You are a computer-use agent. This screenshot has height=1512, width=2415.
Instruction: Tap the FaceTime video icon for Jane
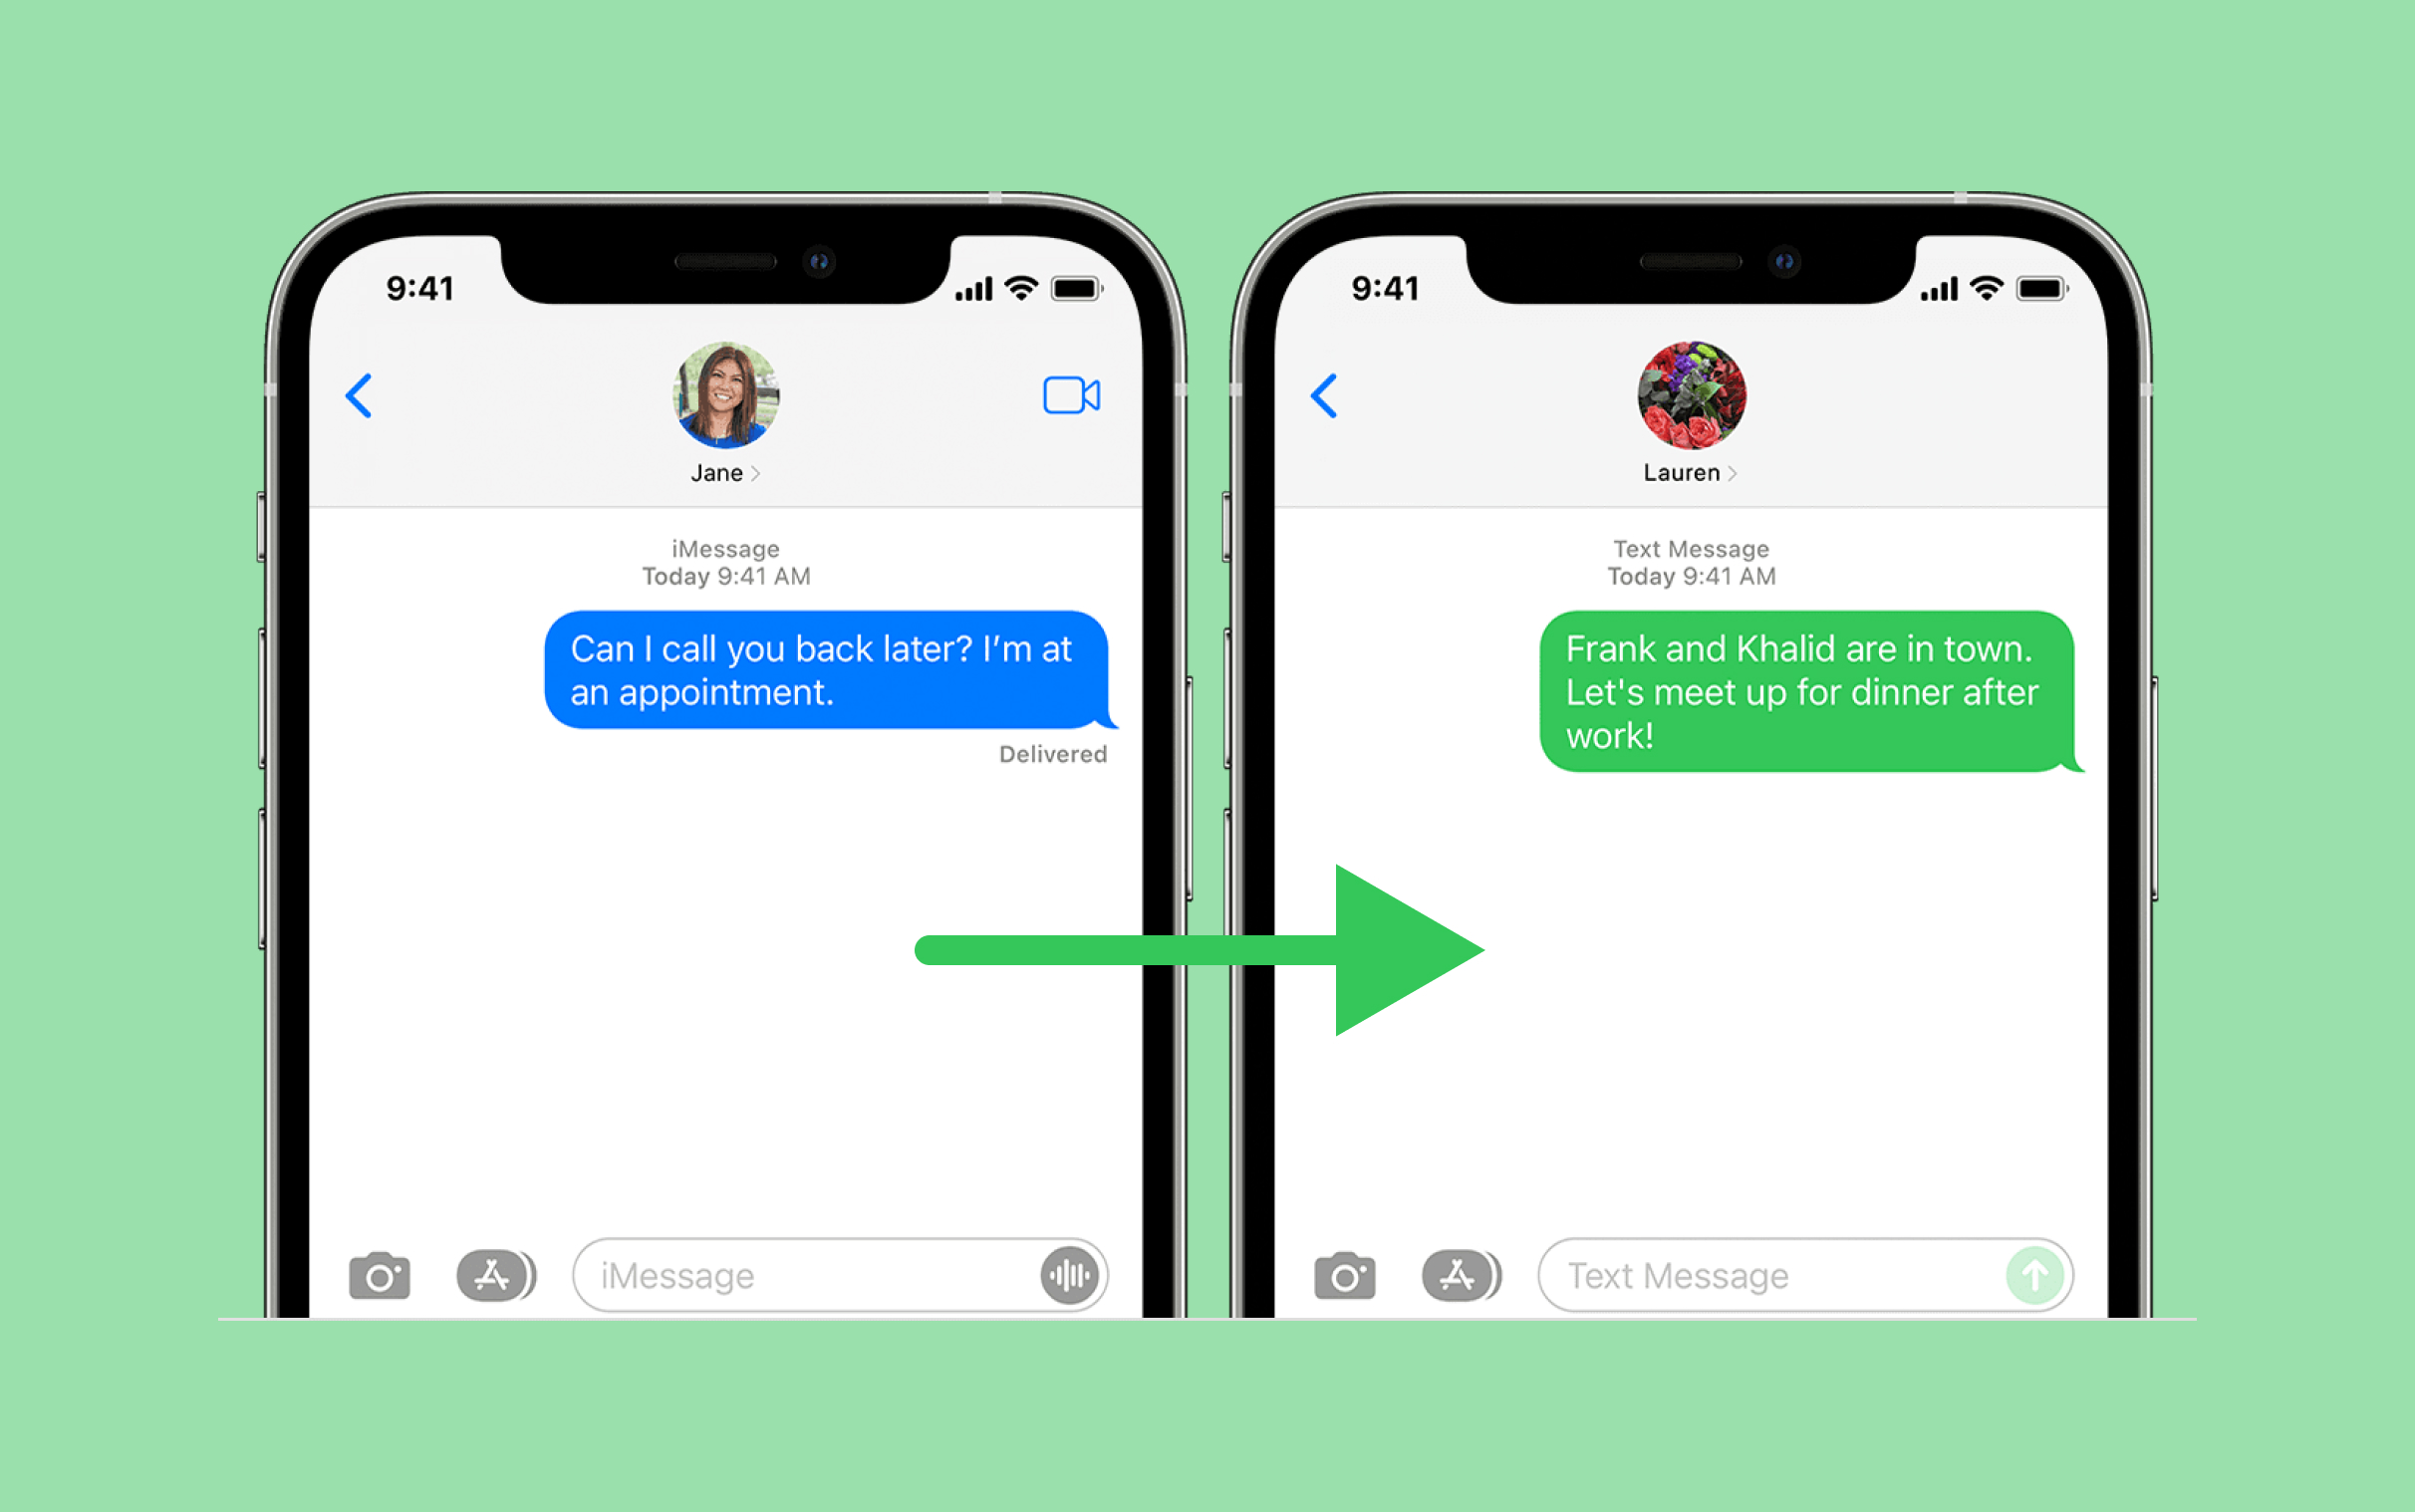[1068, 395]
